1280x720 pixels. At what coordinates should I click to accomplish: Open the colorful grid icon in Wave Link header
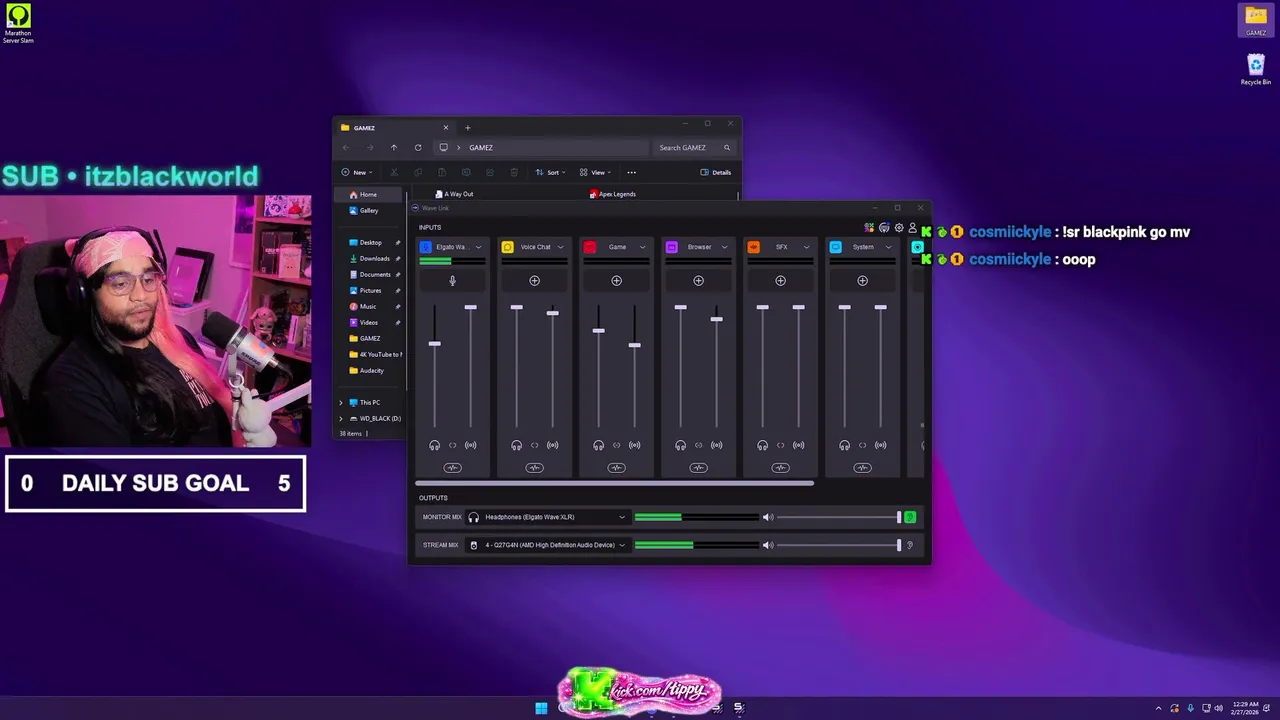[x=869, y=228]
